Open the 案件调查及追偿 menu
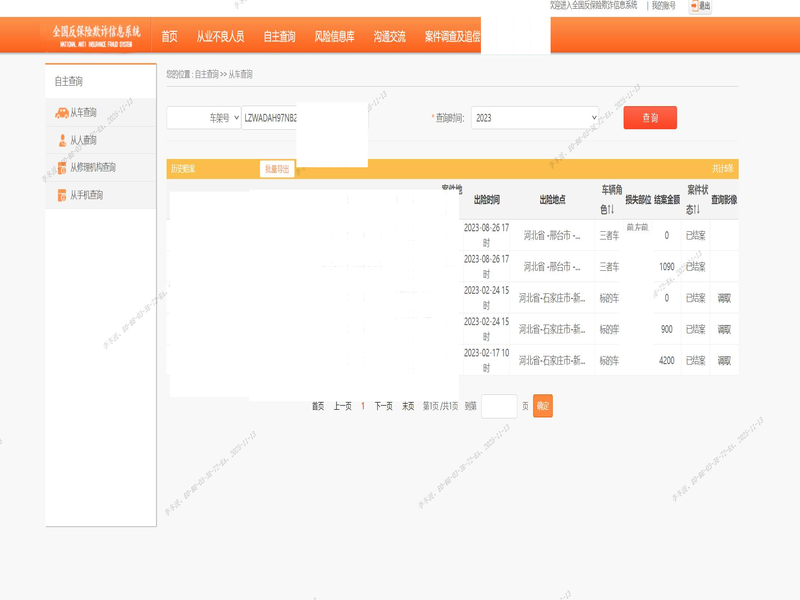This screenshot has width=800, height=600. click(453, 36)
